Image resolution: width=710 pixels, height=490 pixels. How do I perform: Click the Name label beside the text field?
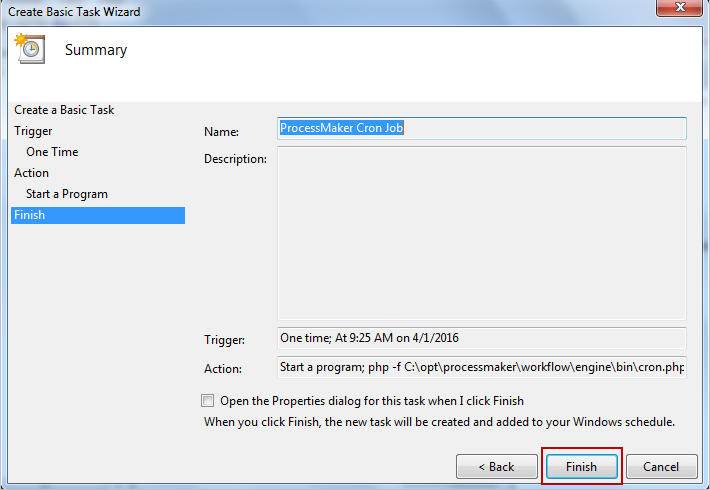point(221,131)
